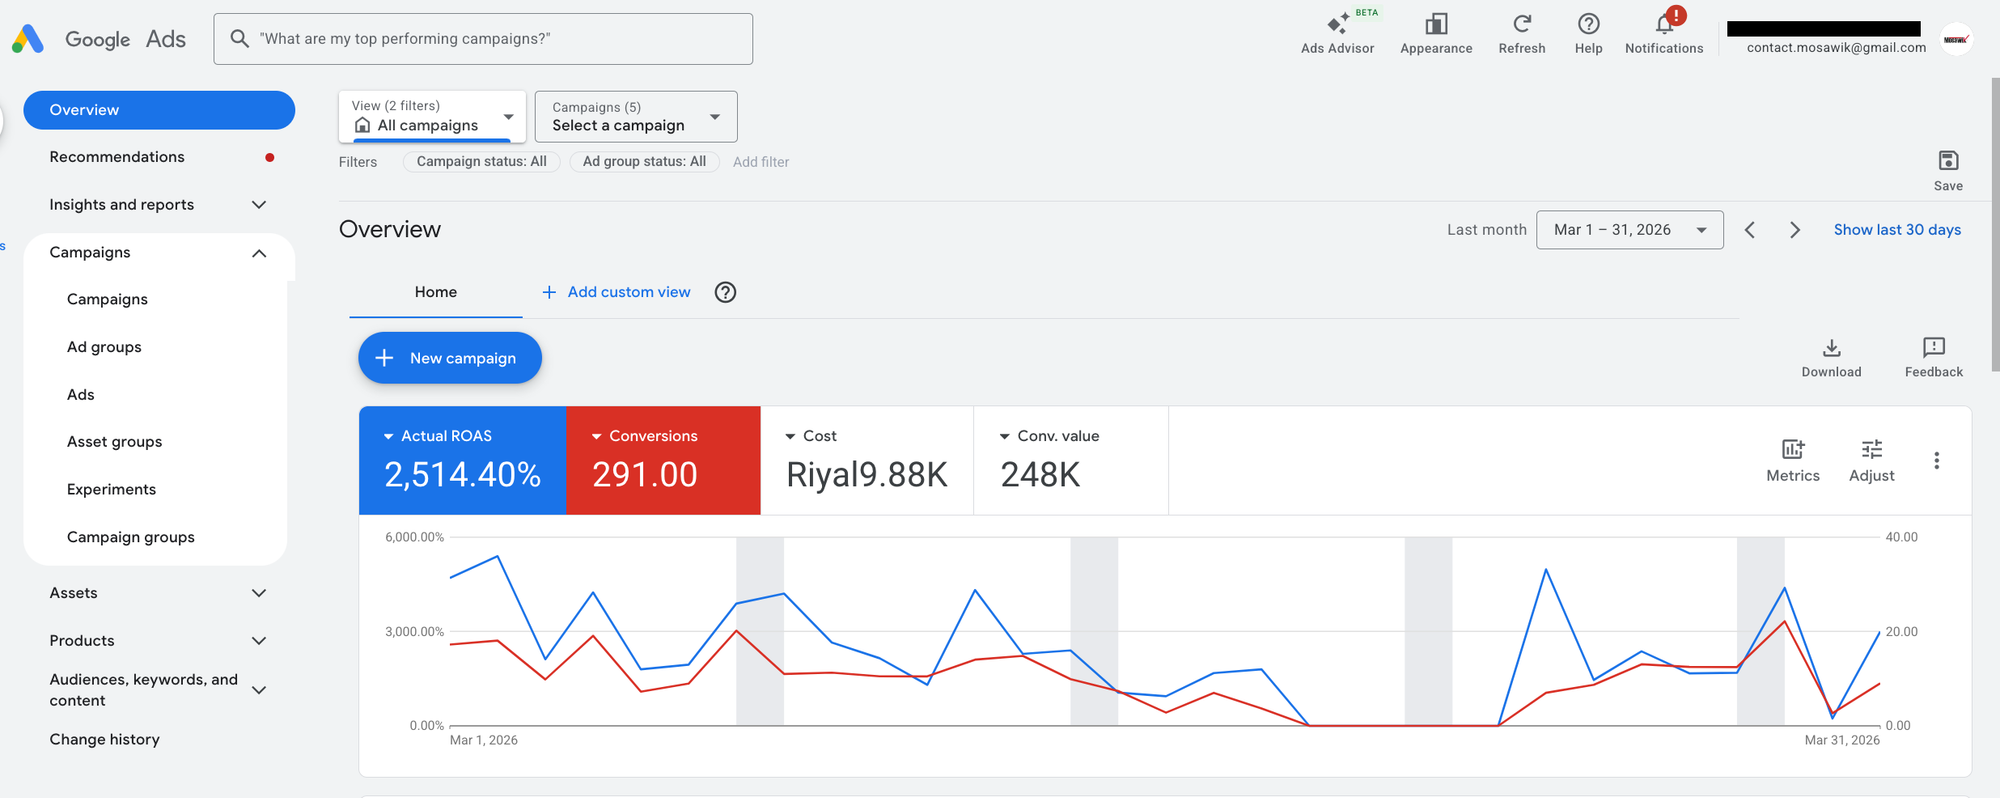
Task: Open the three-dot more options menu
Action: 1936,460
